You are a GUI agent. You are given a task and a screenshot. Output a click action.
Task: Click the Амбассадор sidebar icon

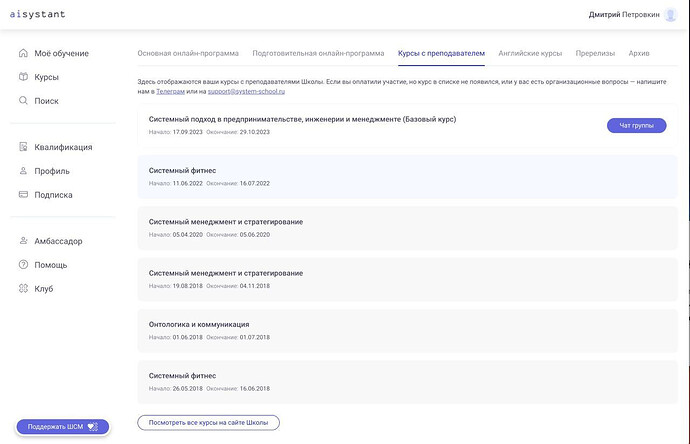click(x=23, y=241)
